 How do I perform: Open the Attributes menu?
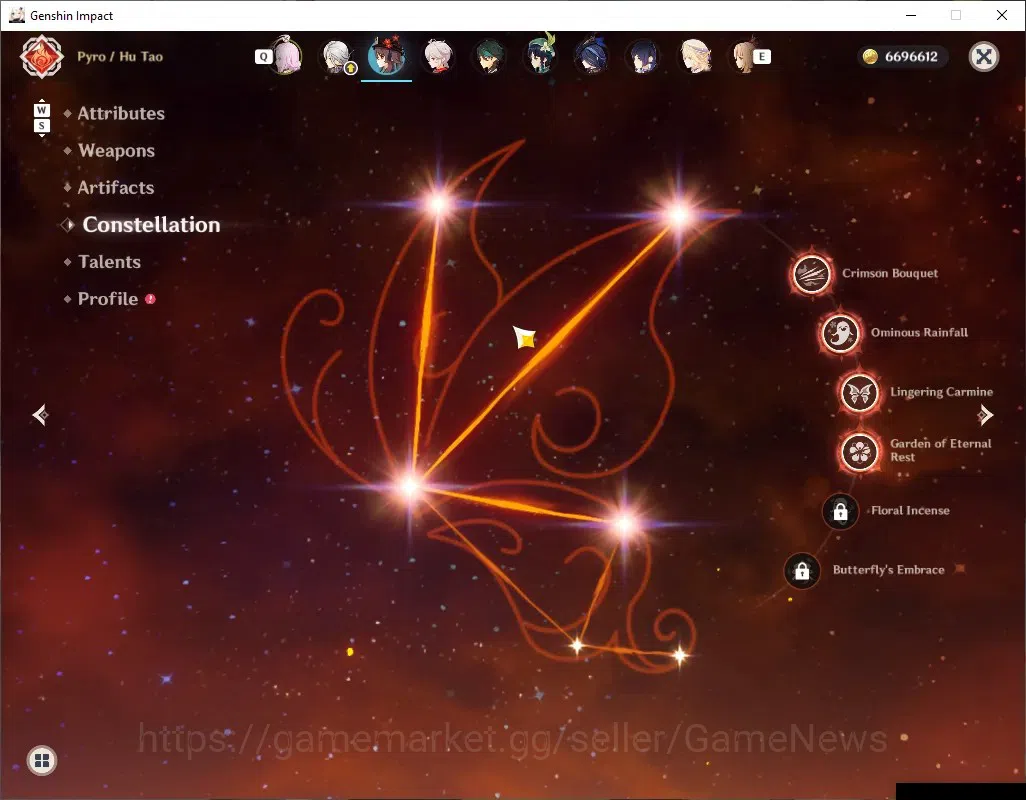(121, 113)
